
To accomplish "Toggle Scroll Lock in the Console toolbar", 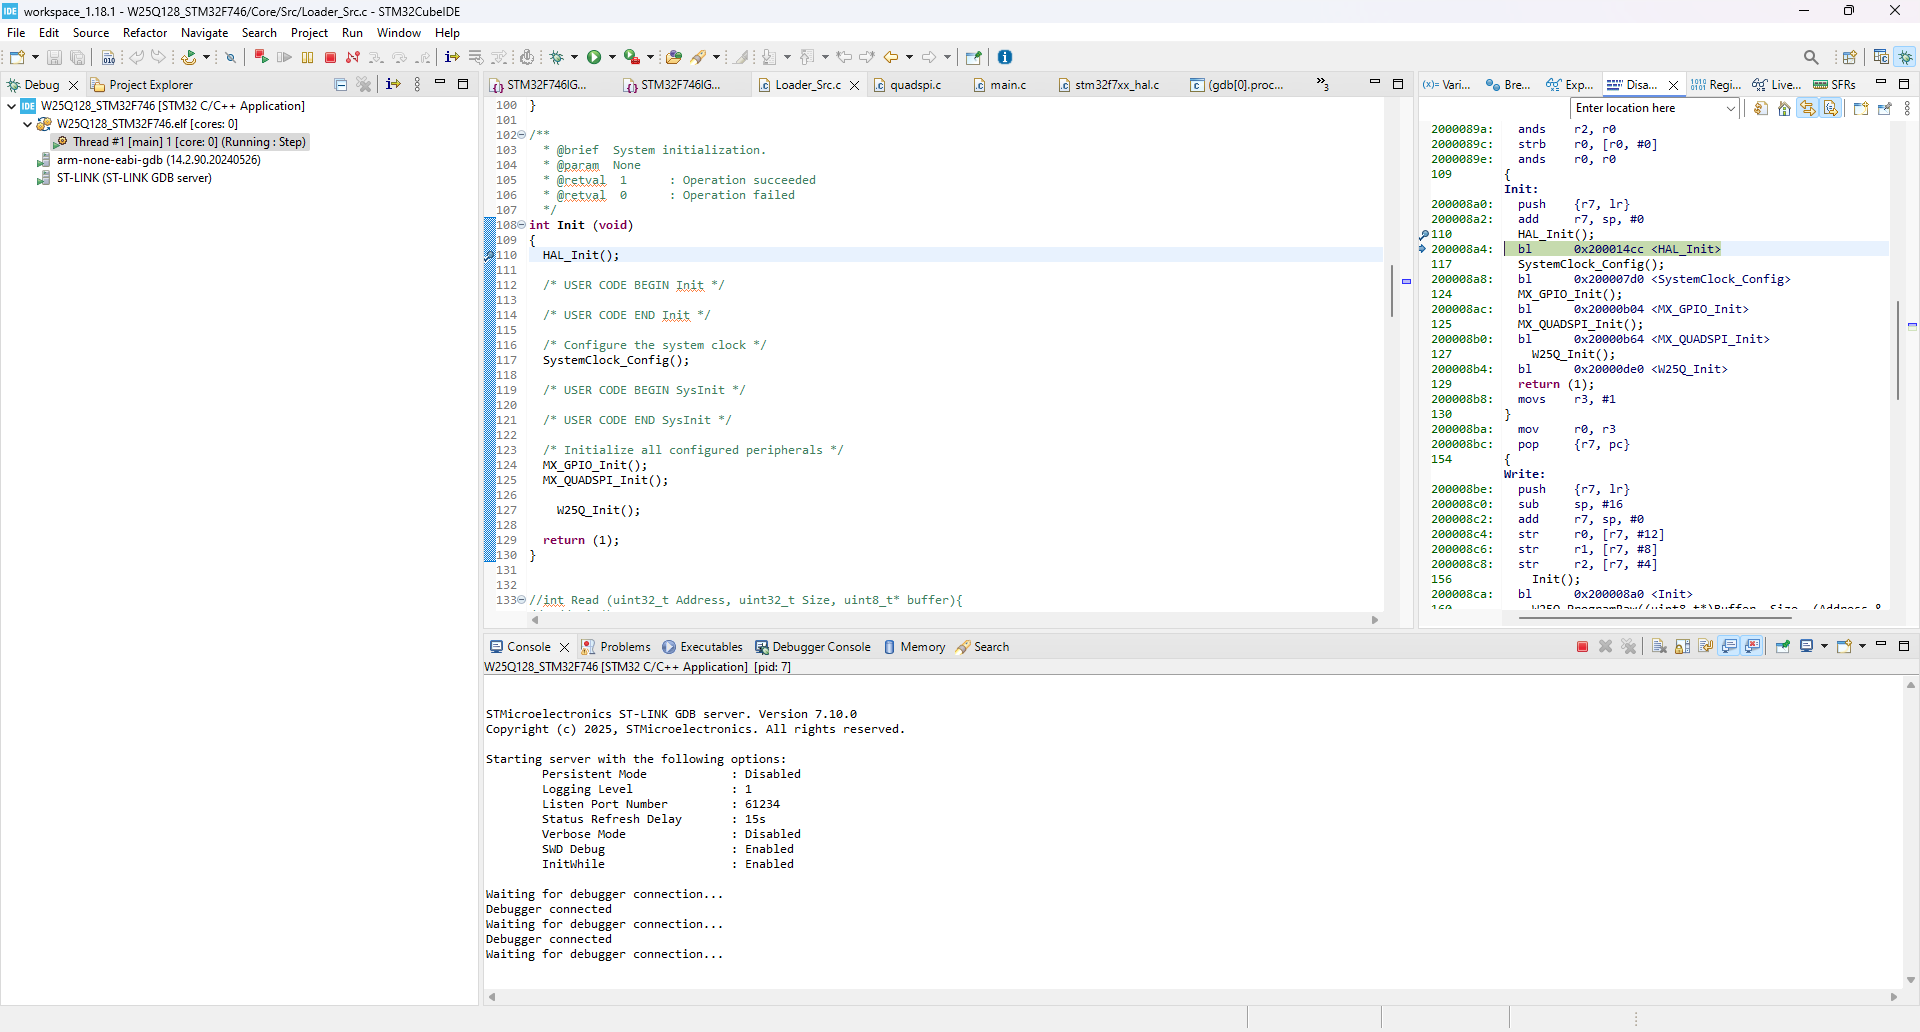I will 1679,646.
